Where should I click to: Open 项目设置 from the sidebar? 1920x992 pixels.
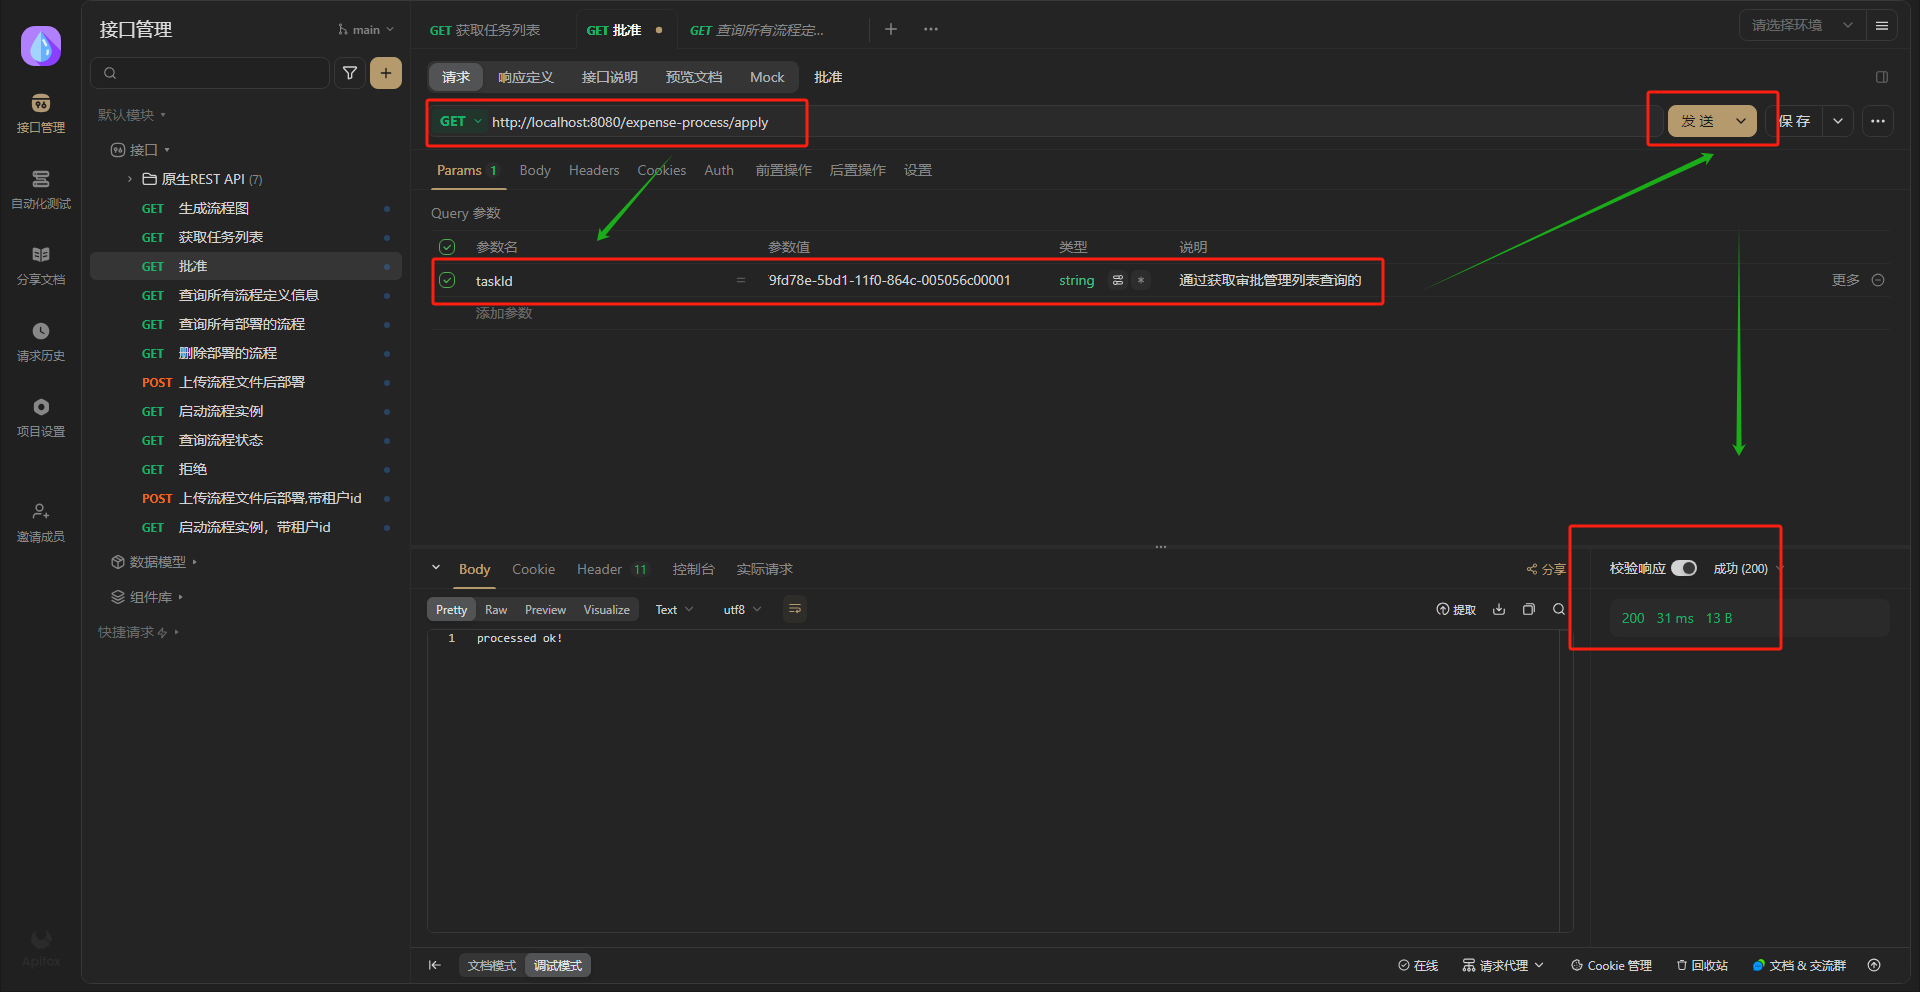click(40, 416)
